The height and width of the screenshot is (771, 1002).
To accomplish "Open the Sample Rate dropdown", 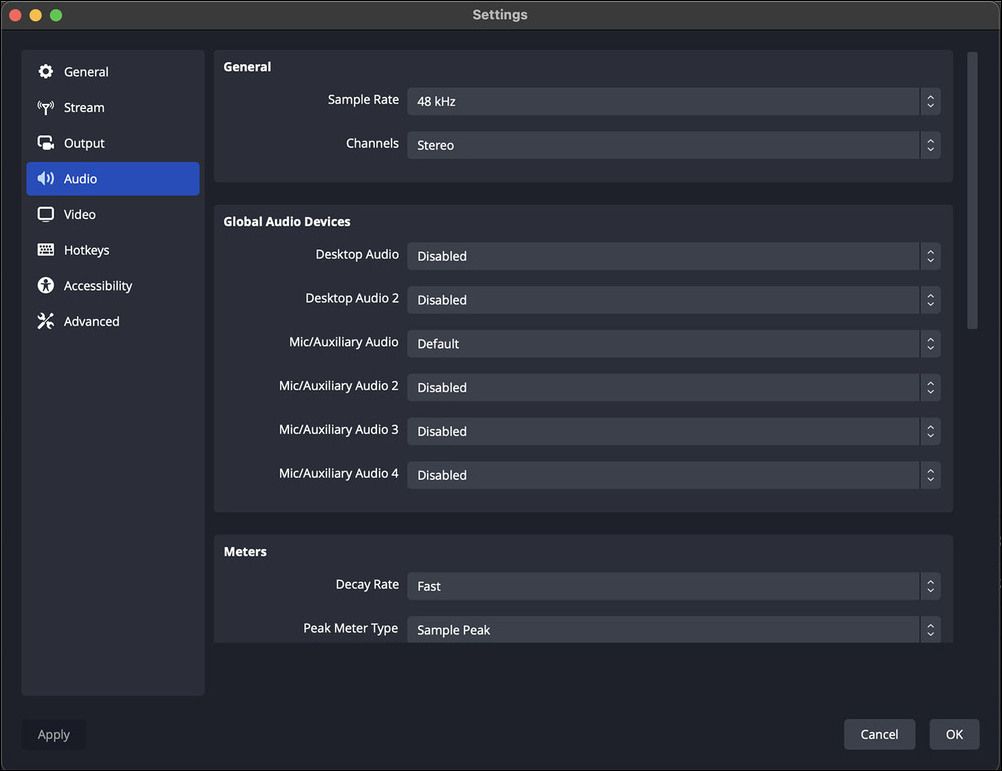I will point(673,101).
